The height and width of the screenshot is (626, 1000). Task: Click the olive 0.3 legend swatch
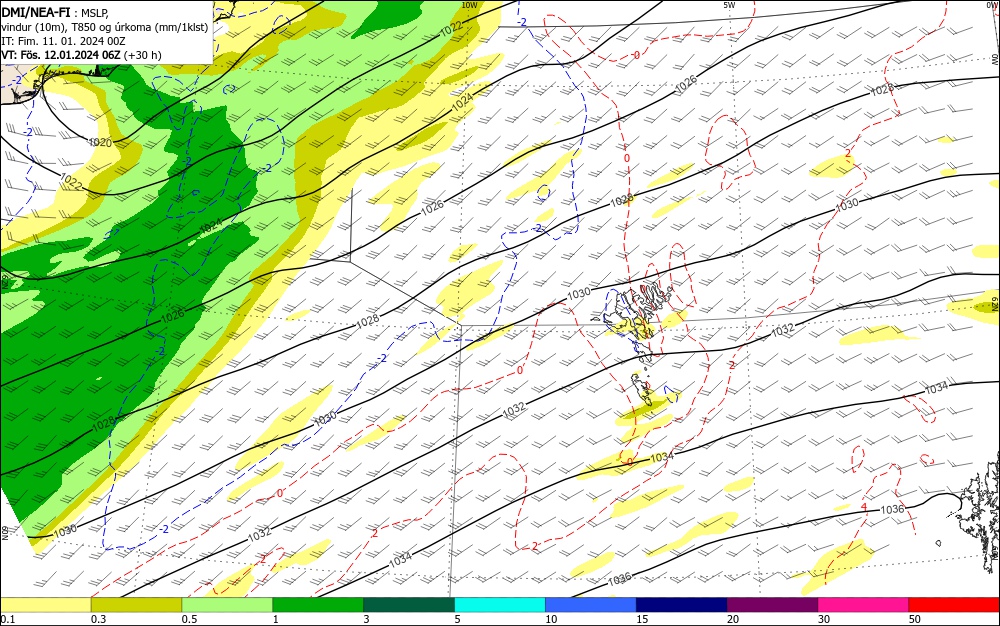click(x=136, y=605)
